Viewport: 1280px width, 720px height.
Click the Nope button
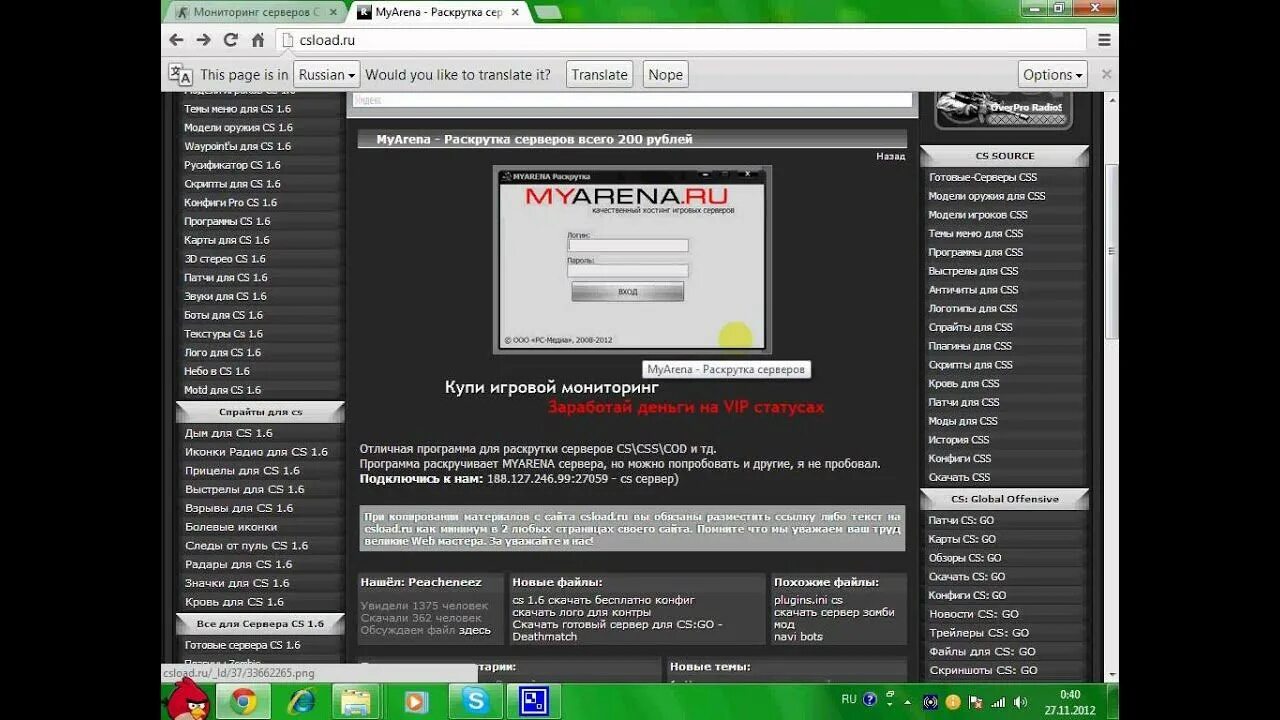click(665, 74)
